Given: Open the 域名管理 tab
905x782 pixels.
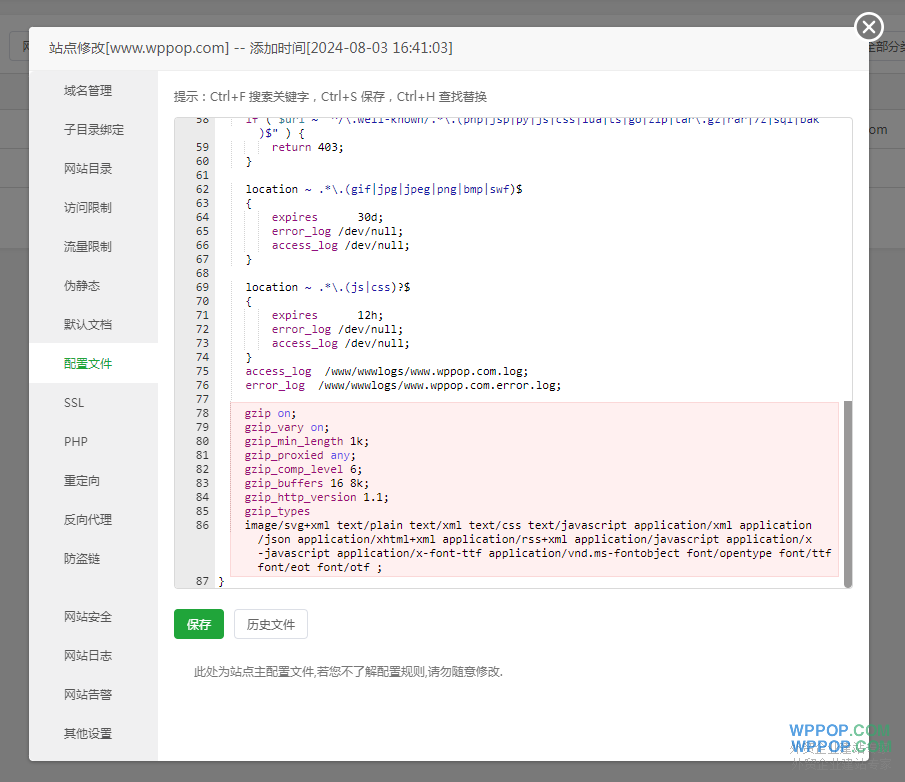Looking at the screenshot, I should pos(88,91).
